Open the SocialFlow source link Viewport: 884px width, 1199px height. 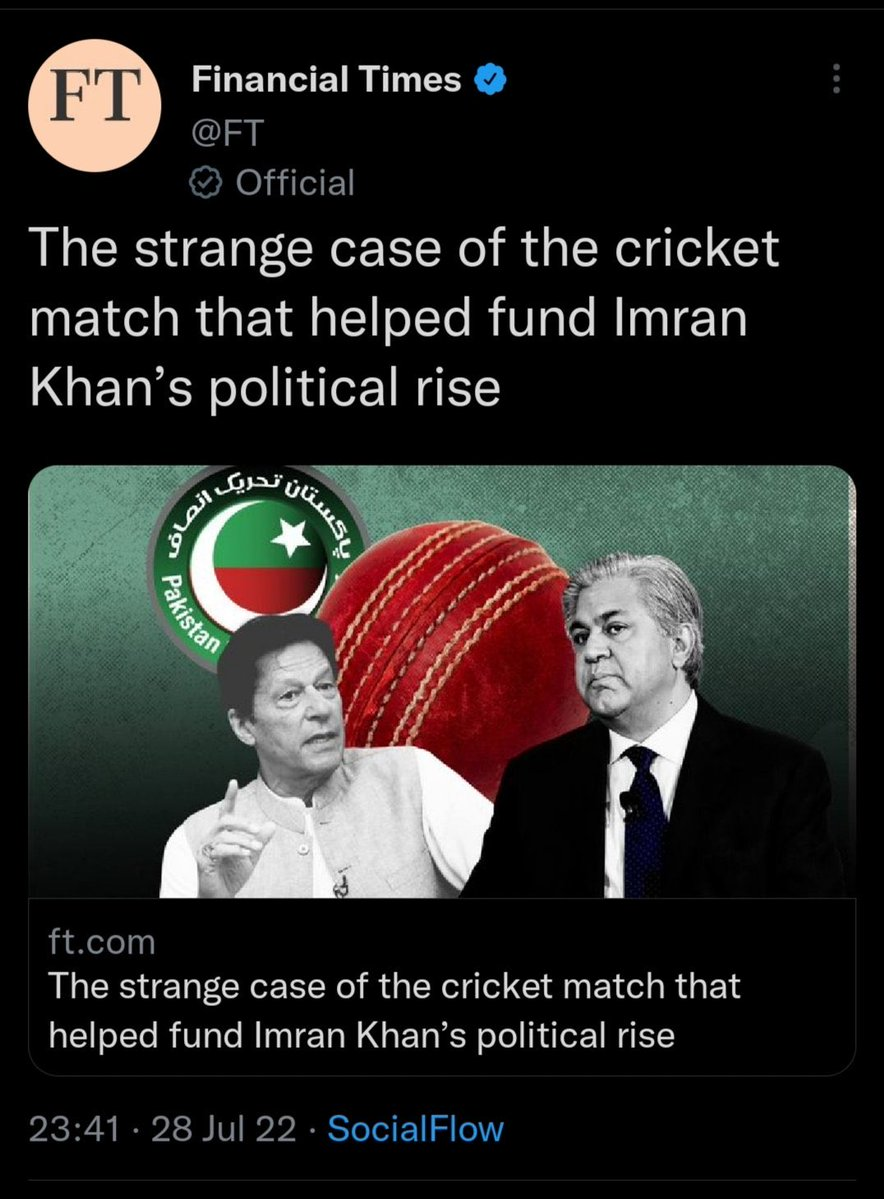coord(415,1129)
